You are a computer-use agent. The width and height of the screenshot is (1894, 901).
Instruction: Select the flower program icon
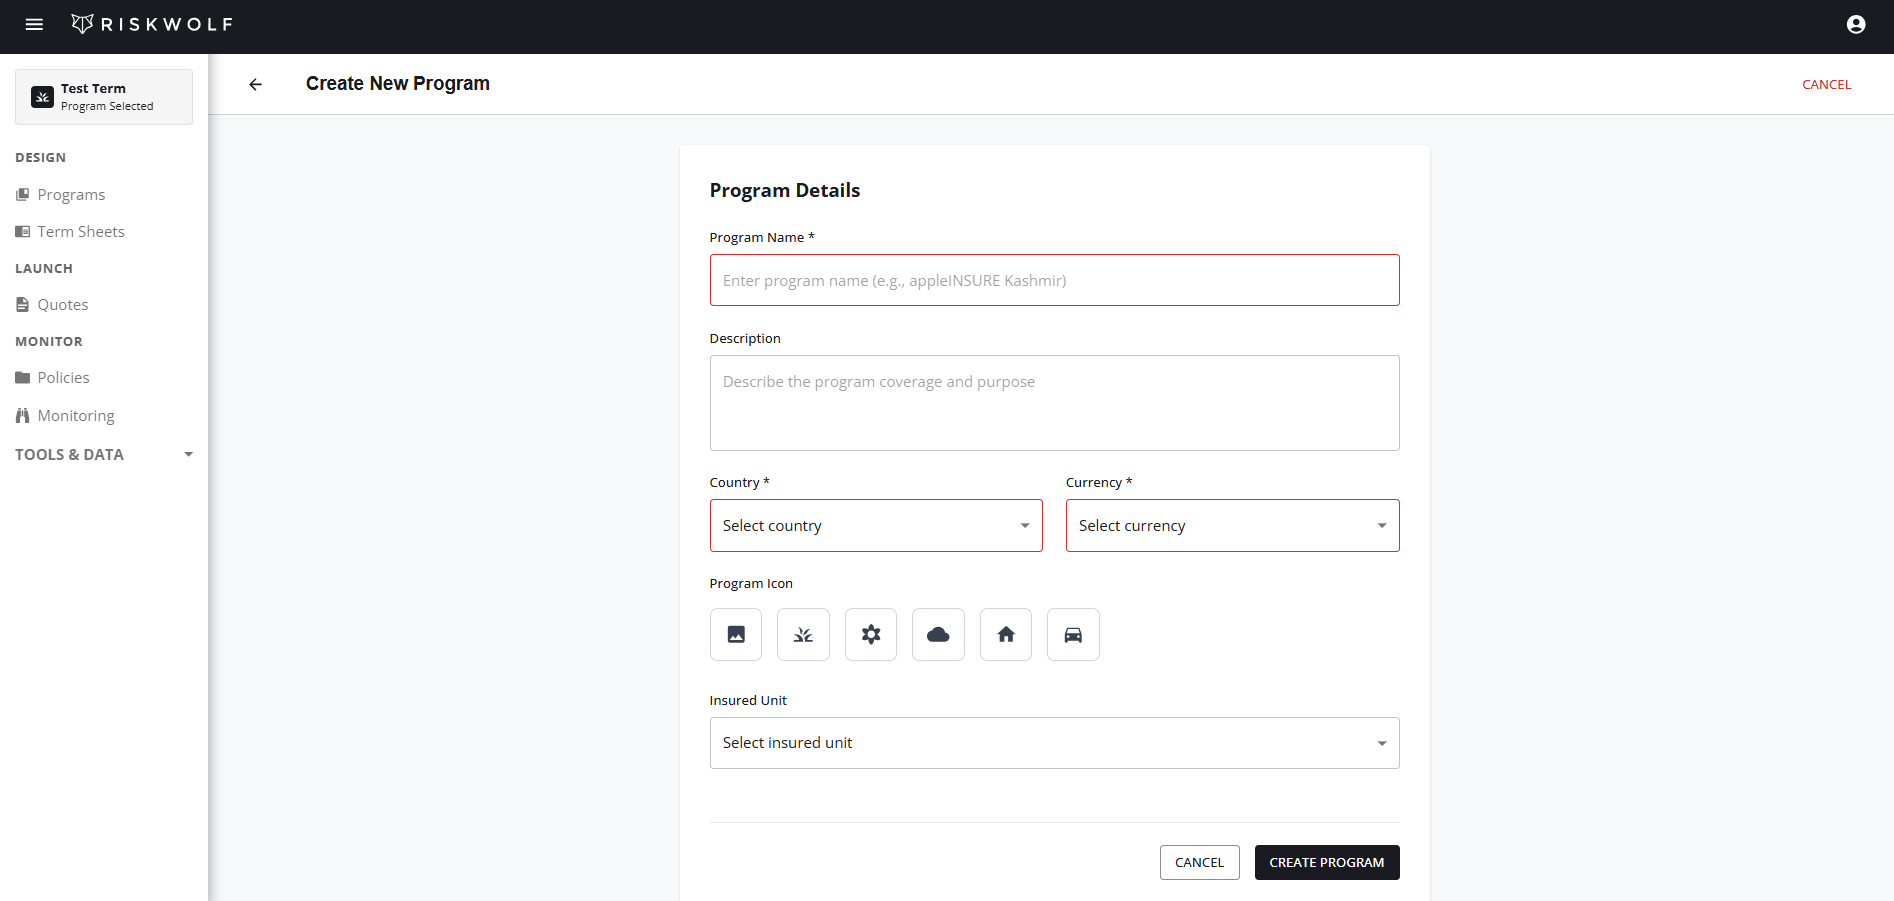(x=870, y=634)
